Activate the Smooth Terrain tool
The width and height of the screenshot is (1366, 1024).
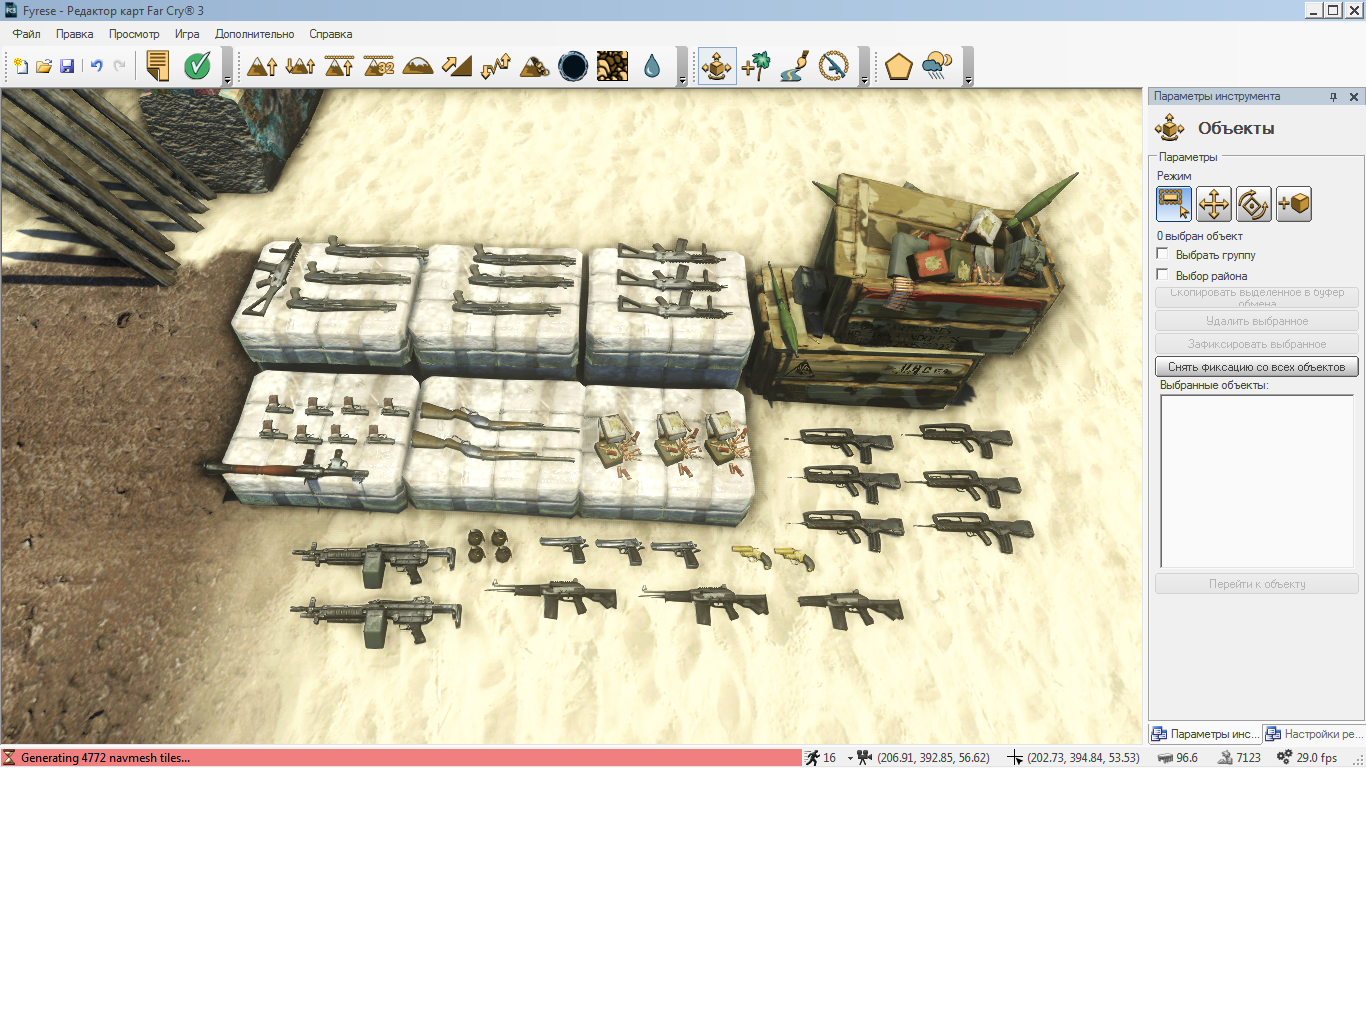pos(418,65)
